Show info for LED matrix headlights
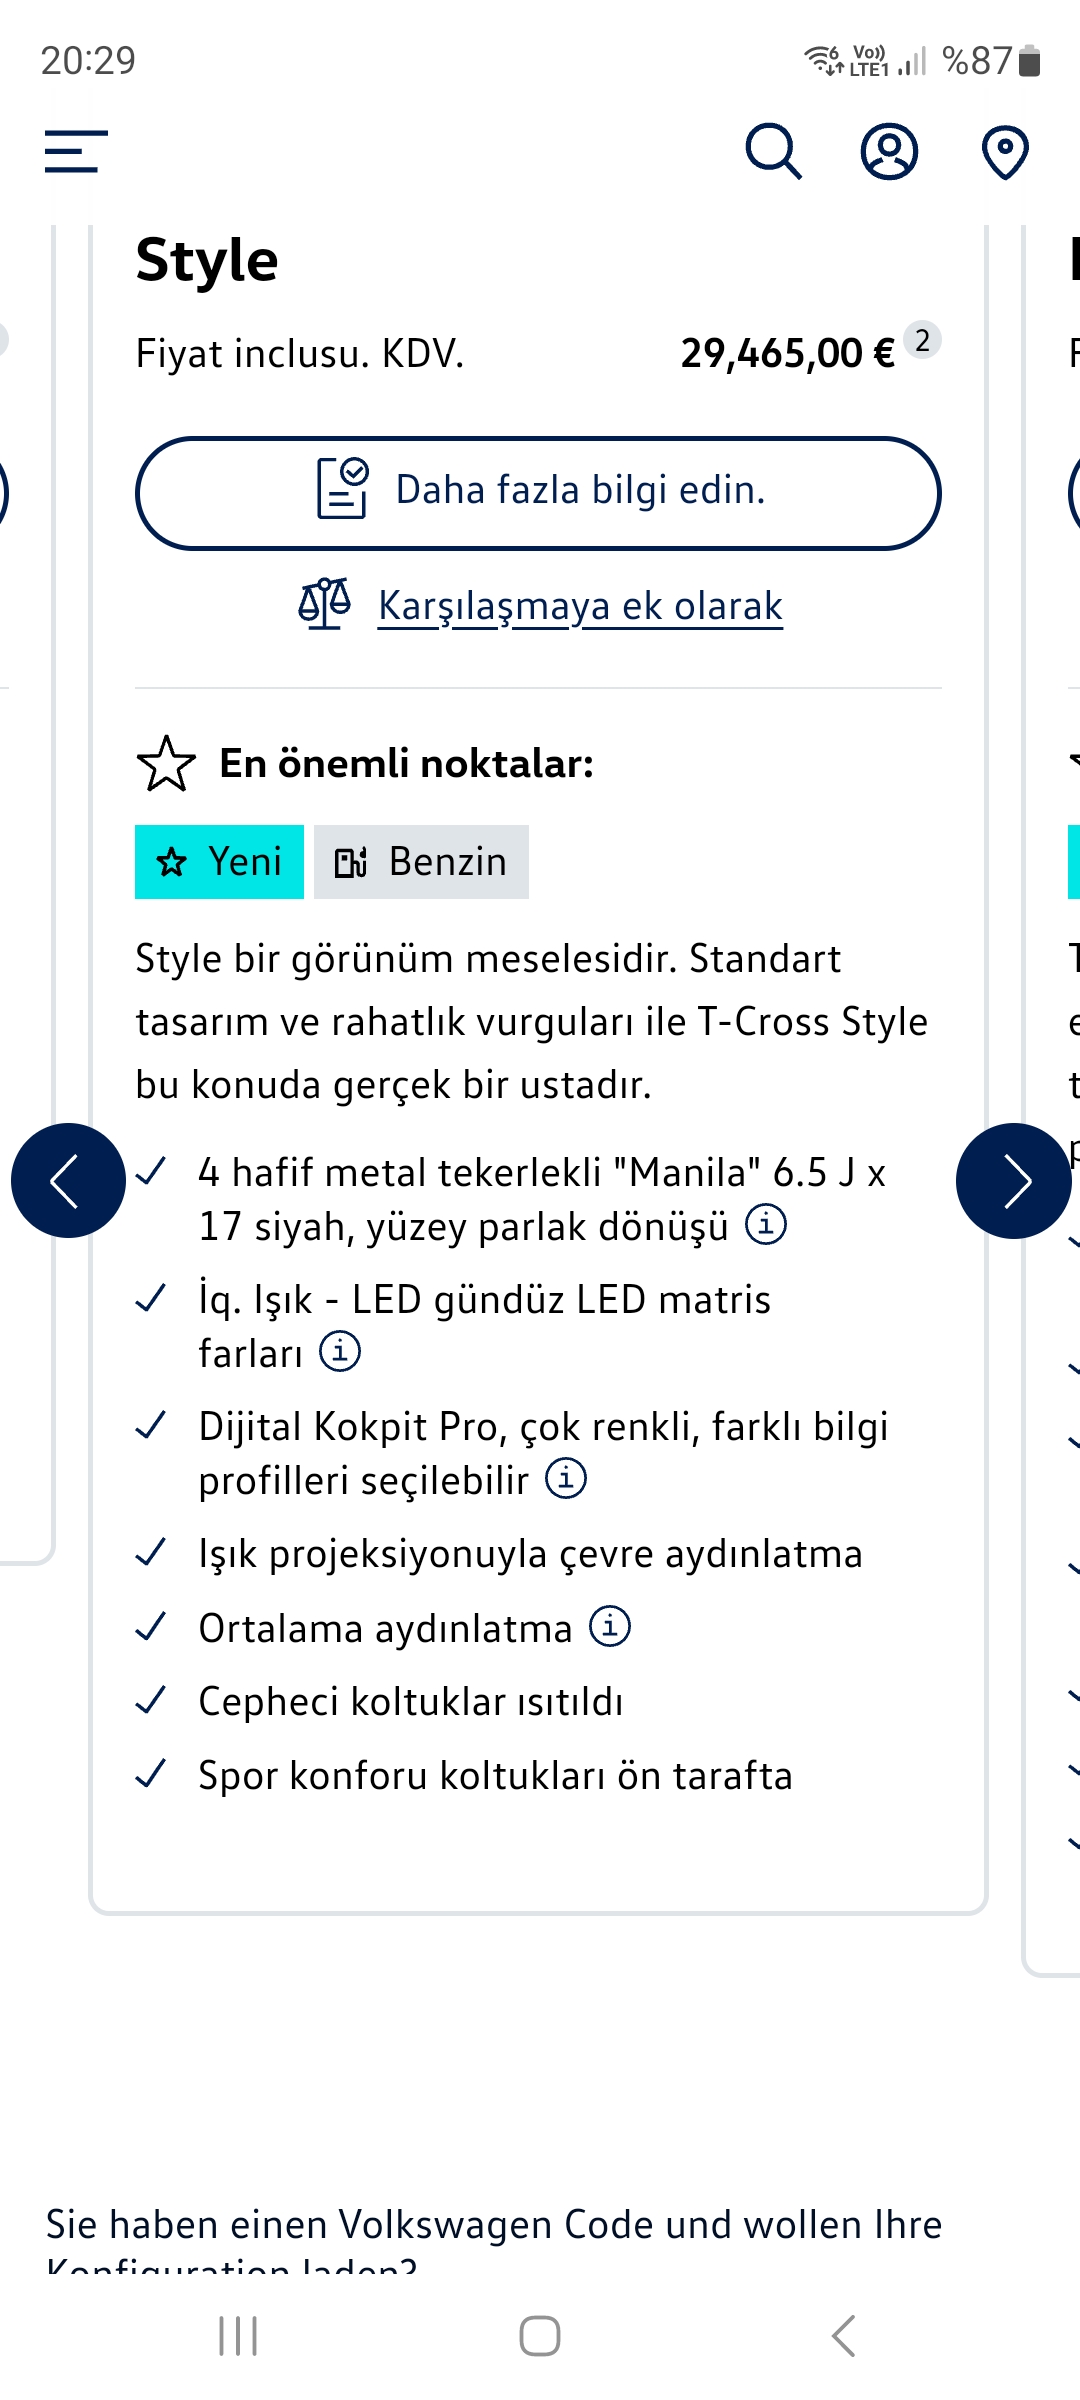Screen dimensions: 1080x2400 [x=340, y=1351]
